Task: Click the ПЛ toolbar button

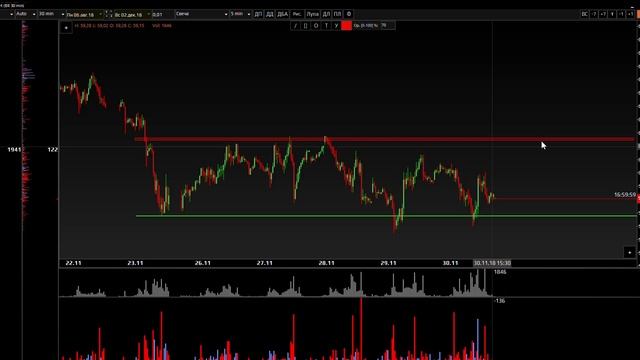Action: tap(337, 14)
